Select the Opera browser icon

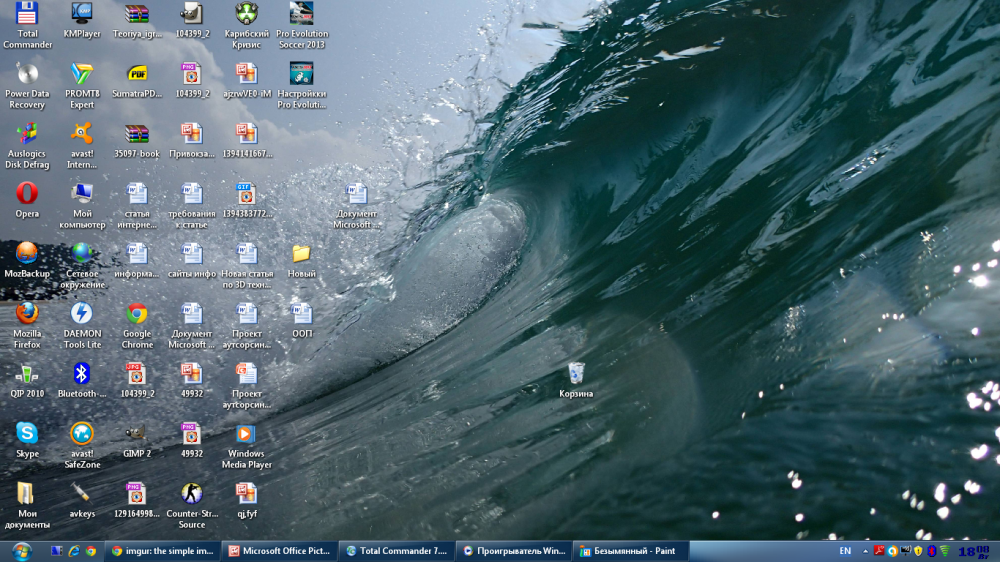(27, 200)
